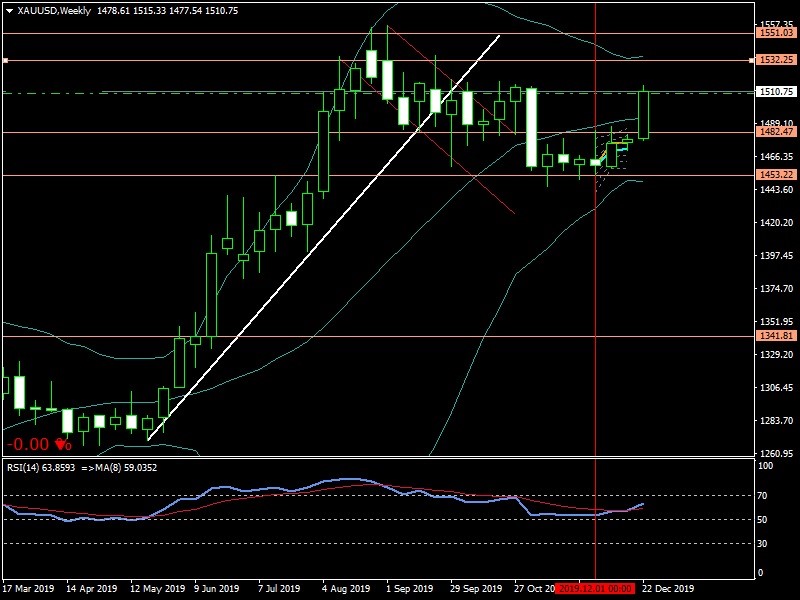
Task: Click the 29 Sep 2019 date on time axis
Action: [x=477, y=589]
